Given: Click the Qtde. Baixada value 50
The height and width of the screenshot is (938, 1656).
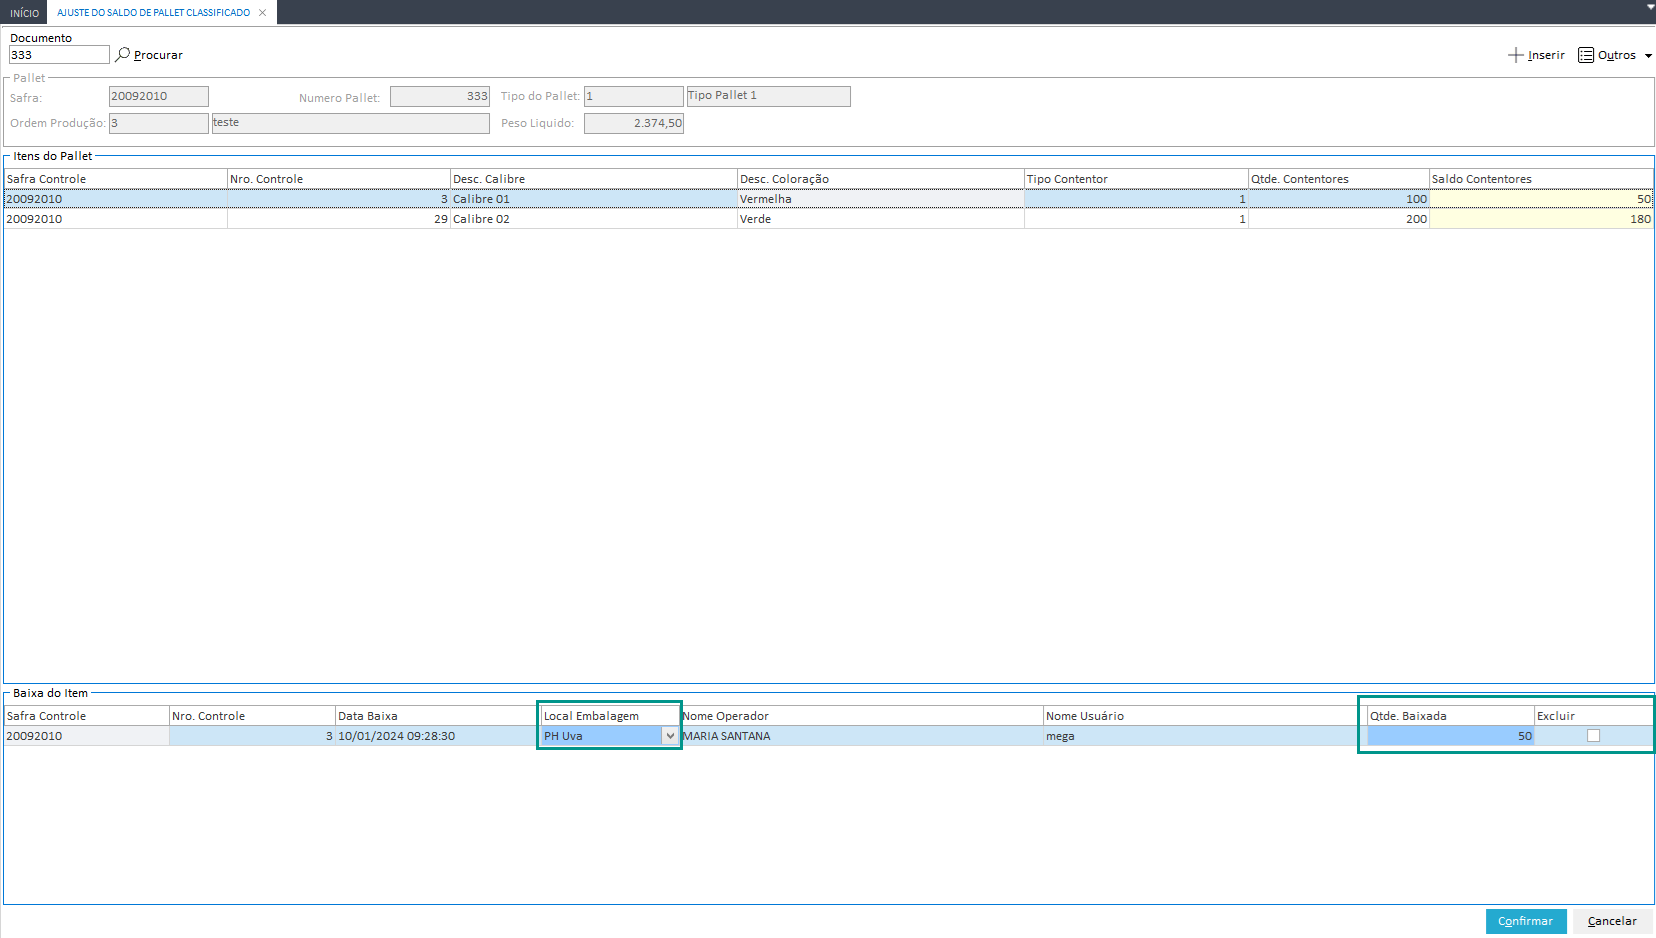Looking at the screenshot, I should pos(1451,736).
